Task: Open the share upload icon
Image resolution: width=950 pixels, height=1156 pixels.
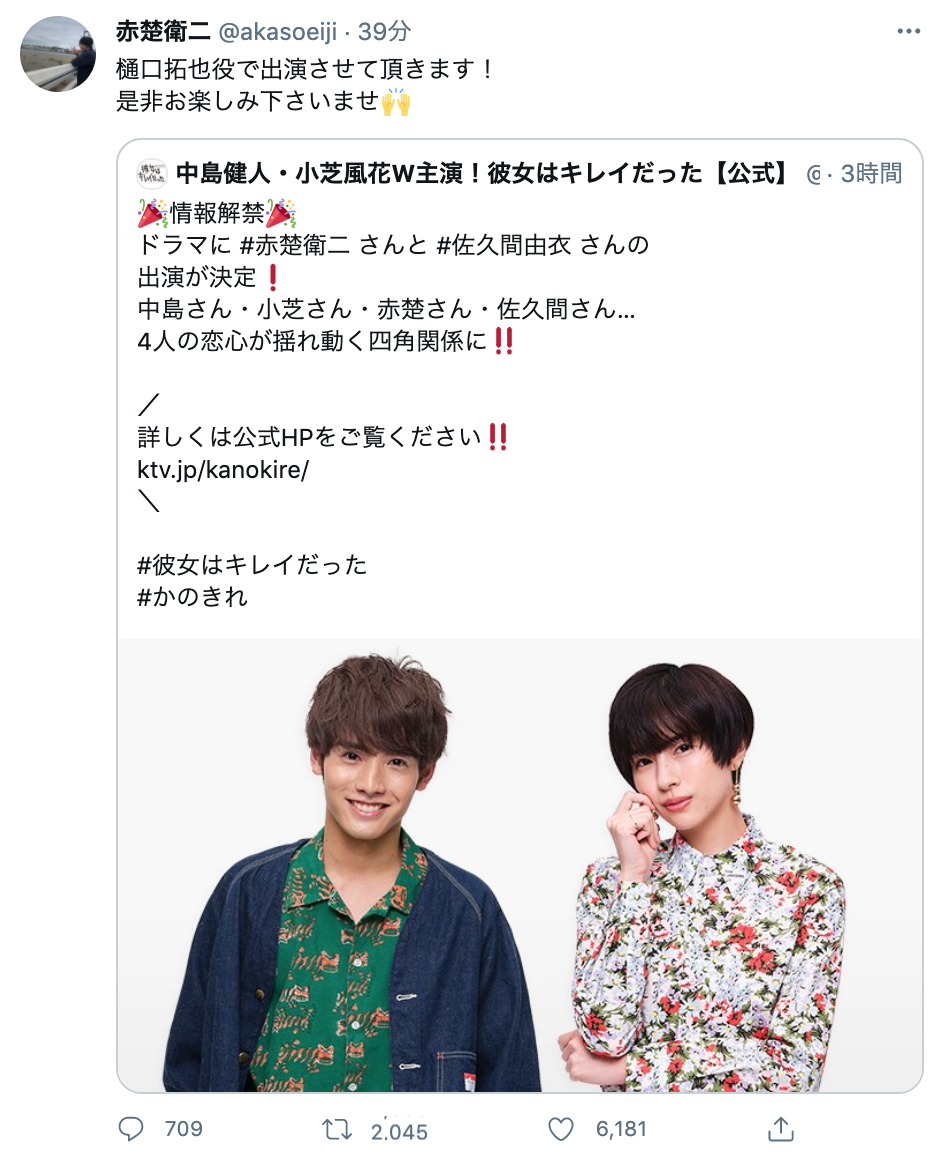Action: pyautogui.click(x=780, y=1128)
